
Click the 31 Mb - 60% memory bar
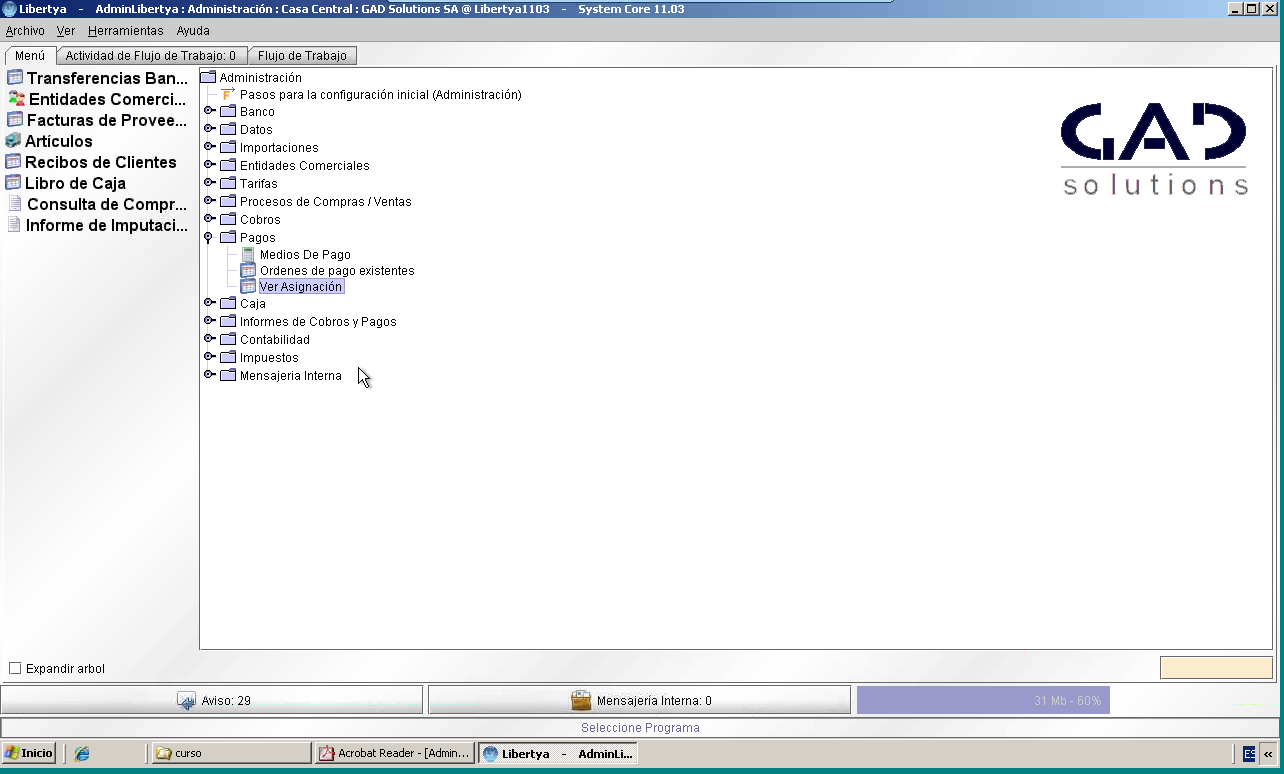click(x=983, y=701)
